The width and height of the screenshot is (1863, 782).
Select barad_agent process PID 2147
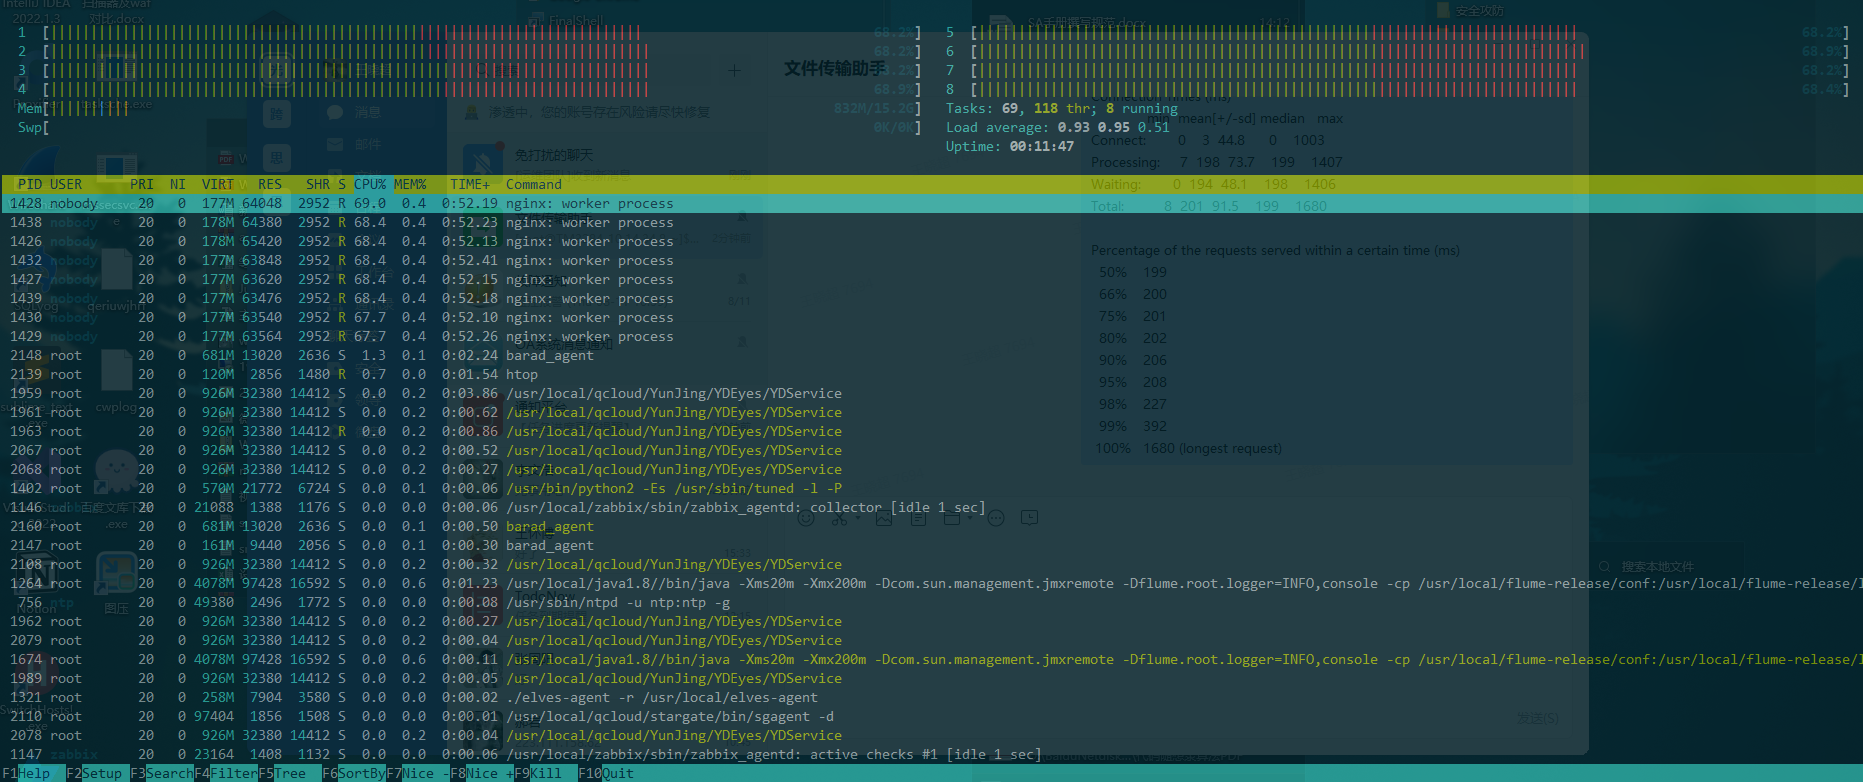931,545
